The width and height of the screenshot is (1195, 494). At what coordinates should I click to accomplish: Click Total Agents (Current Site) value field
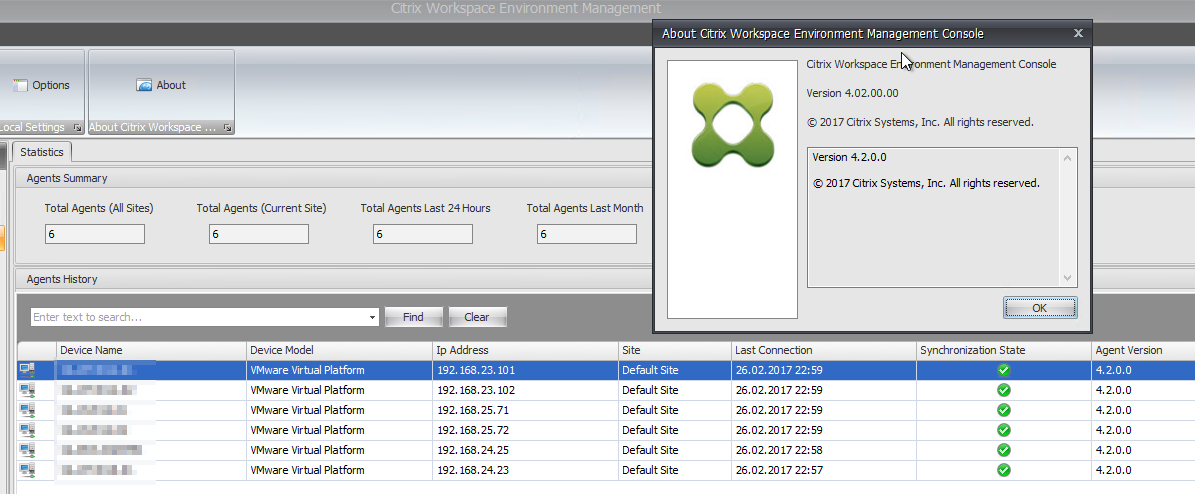258,234
